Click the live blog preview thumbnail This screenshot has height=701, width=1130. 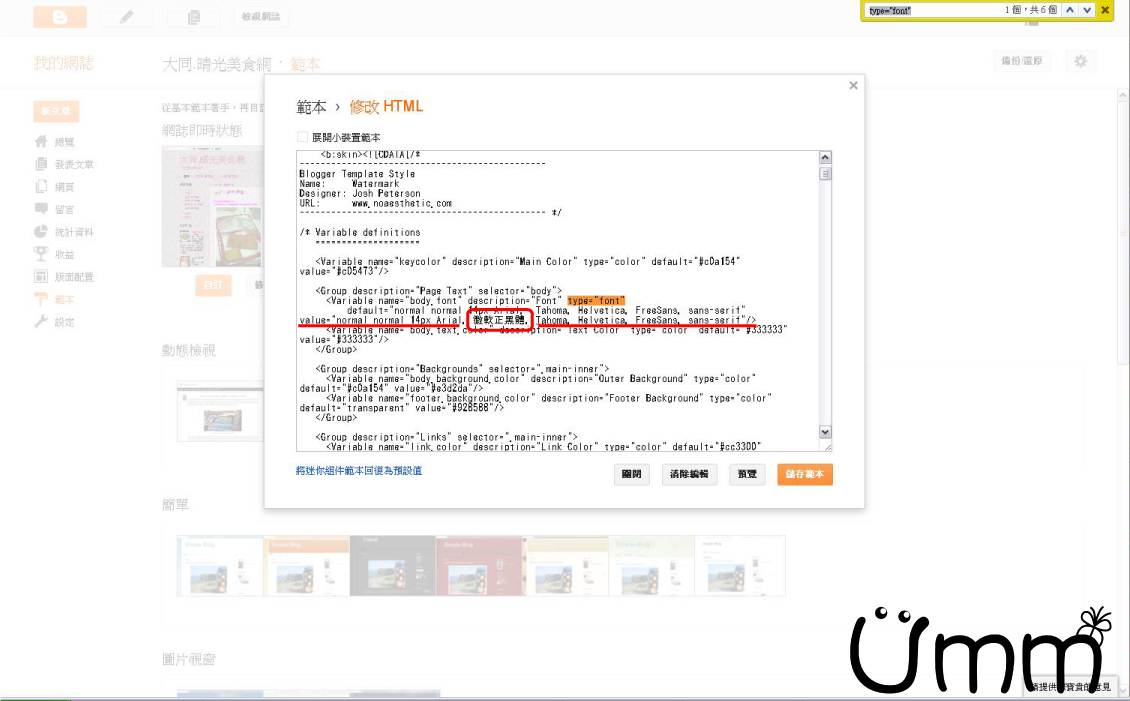click(212, 206)
